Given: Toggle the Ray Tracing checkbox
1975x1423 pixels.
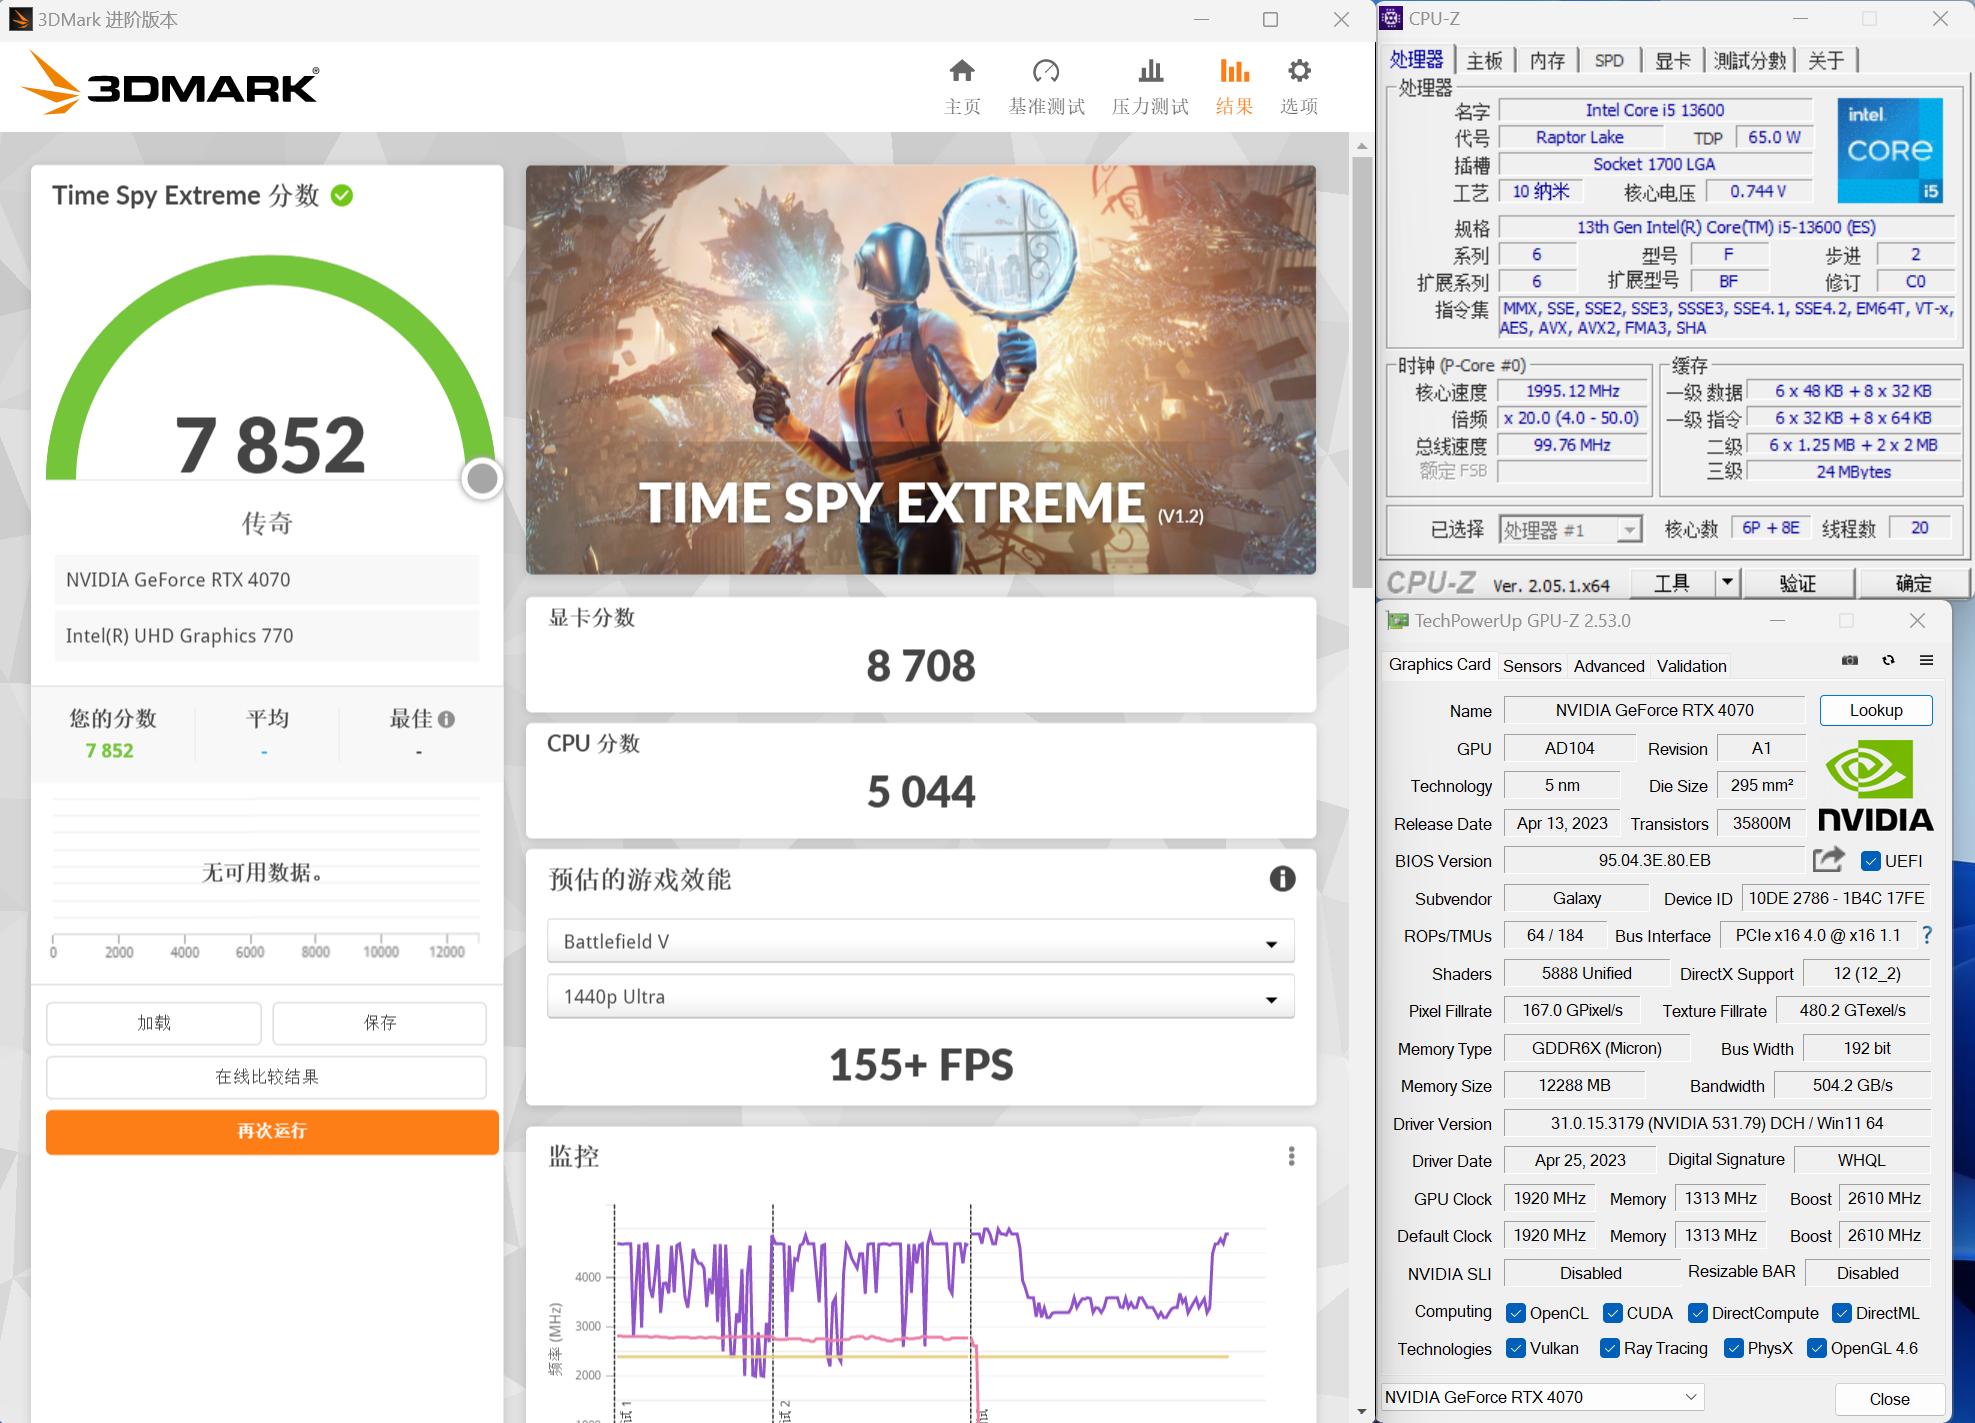Looking at the screenshot, I should coord(1608,1348).
